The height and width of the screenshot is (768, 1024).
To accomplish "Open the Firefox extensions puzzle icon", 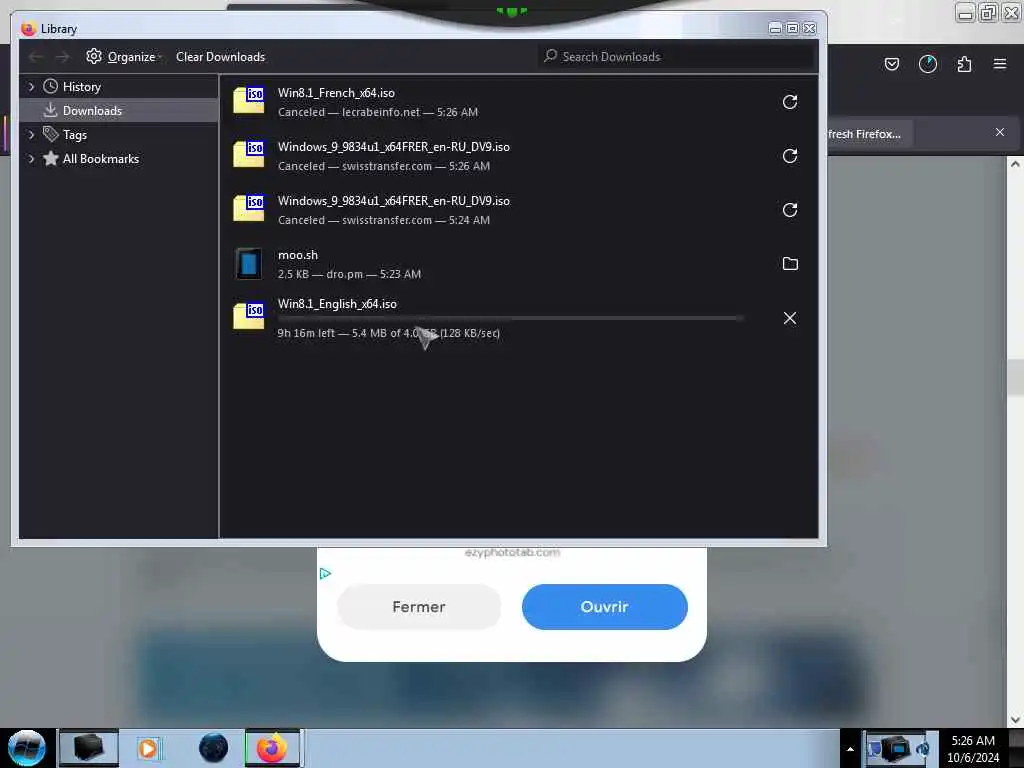I will (x=964, y=64).
